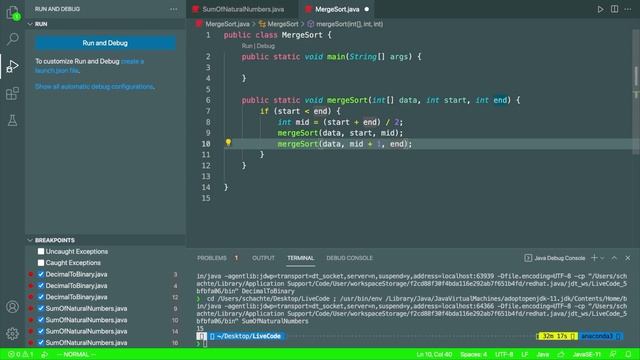Click the lightbulb on line 10
This screenshot has height=360, width=640.
(229, 142)
